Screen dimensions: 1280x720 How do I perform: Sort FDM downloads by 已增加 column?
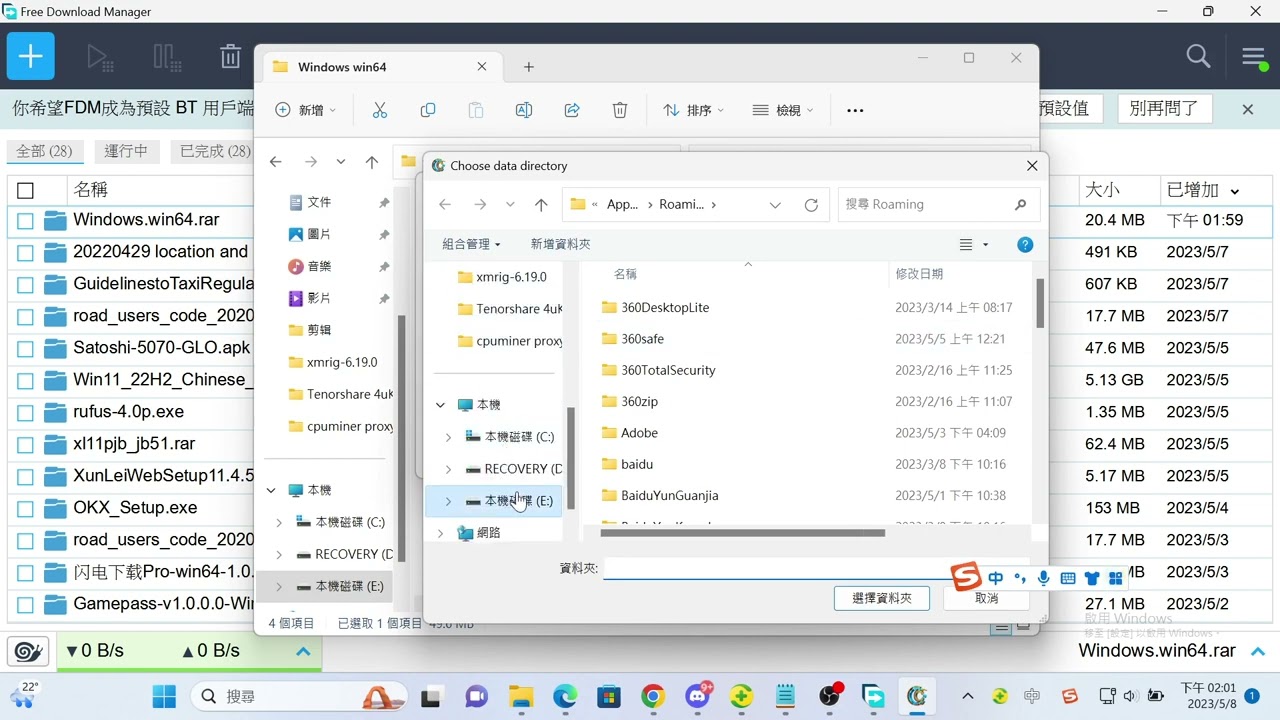pos(1203,190)
